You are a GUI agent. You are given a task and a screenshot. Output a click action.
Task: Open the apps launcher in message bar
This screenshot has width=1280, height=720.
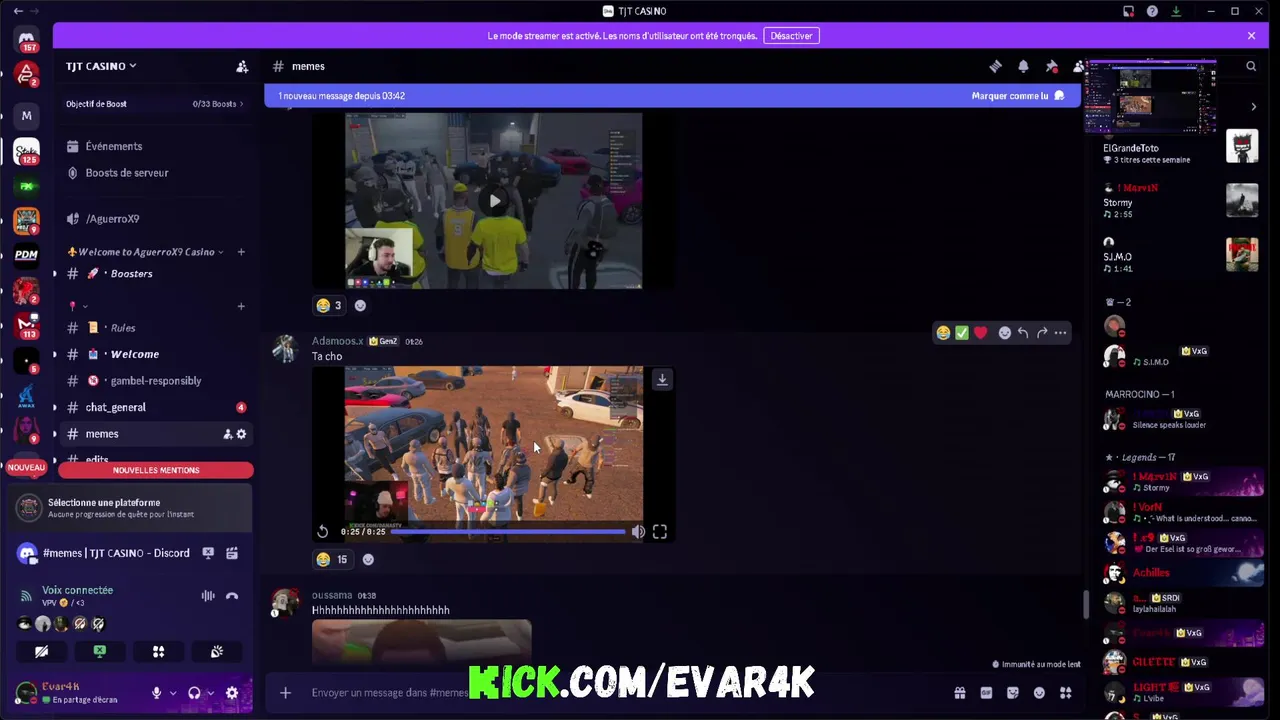pos(1066,693)
